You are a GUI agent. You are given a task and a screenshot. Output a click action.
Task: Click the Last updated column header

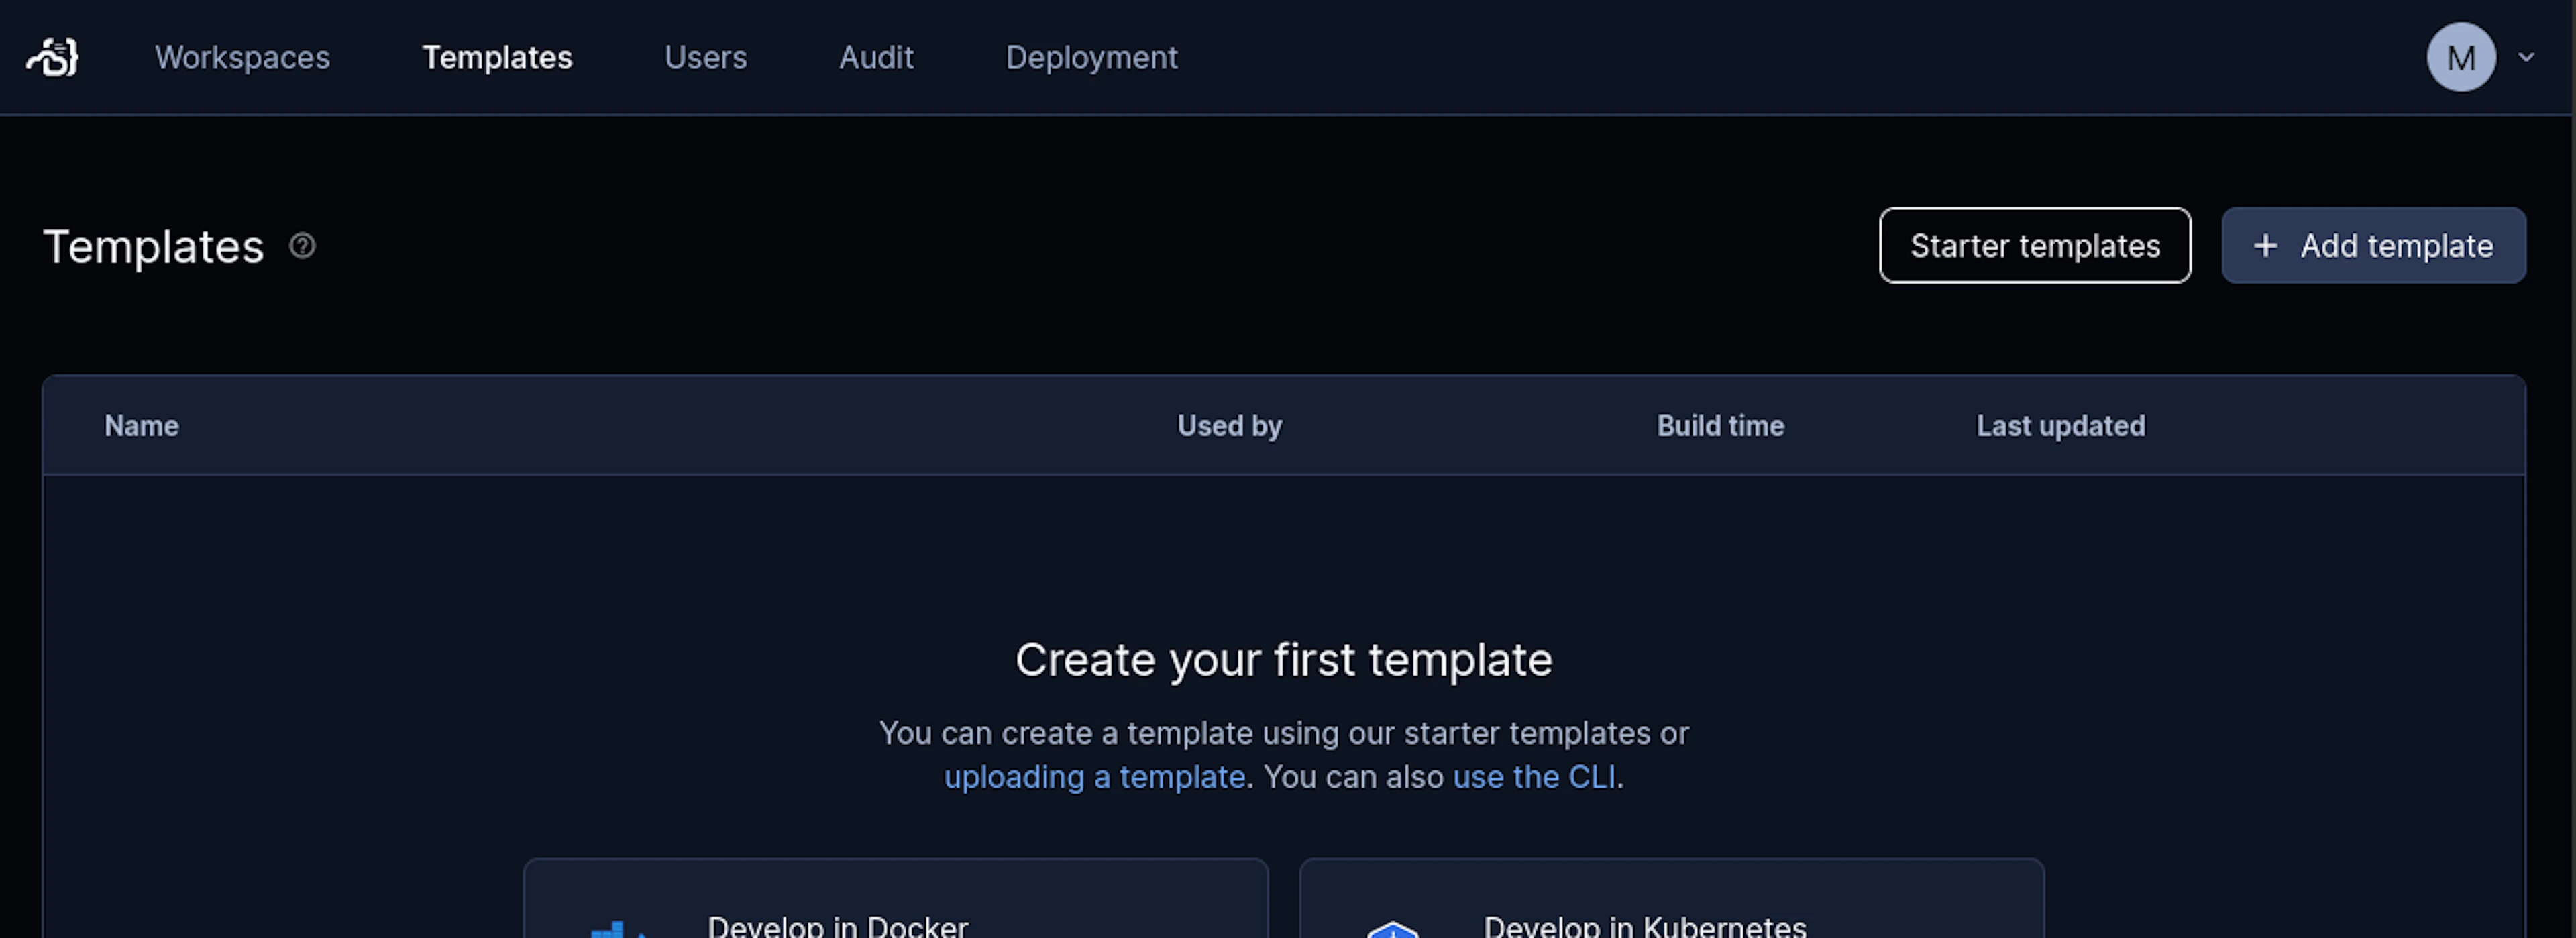[x=2060, y=426]
